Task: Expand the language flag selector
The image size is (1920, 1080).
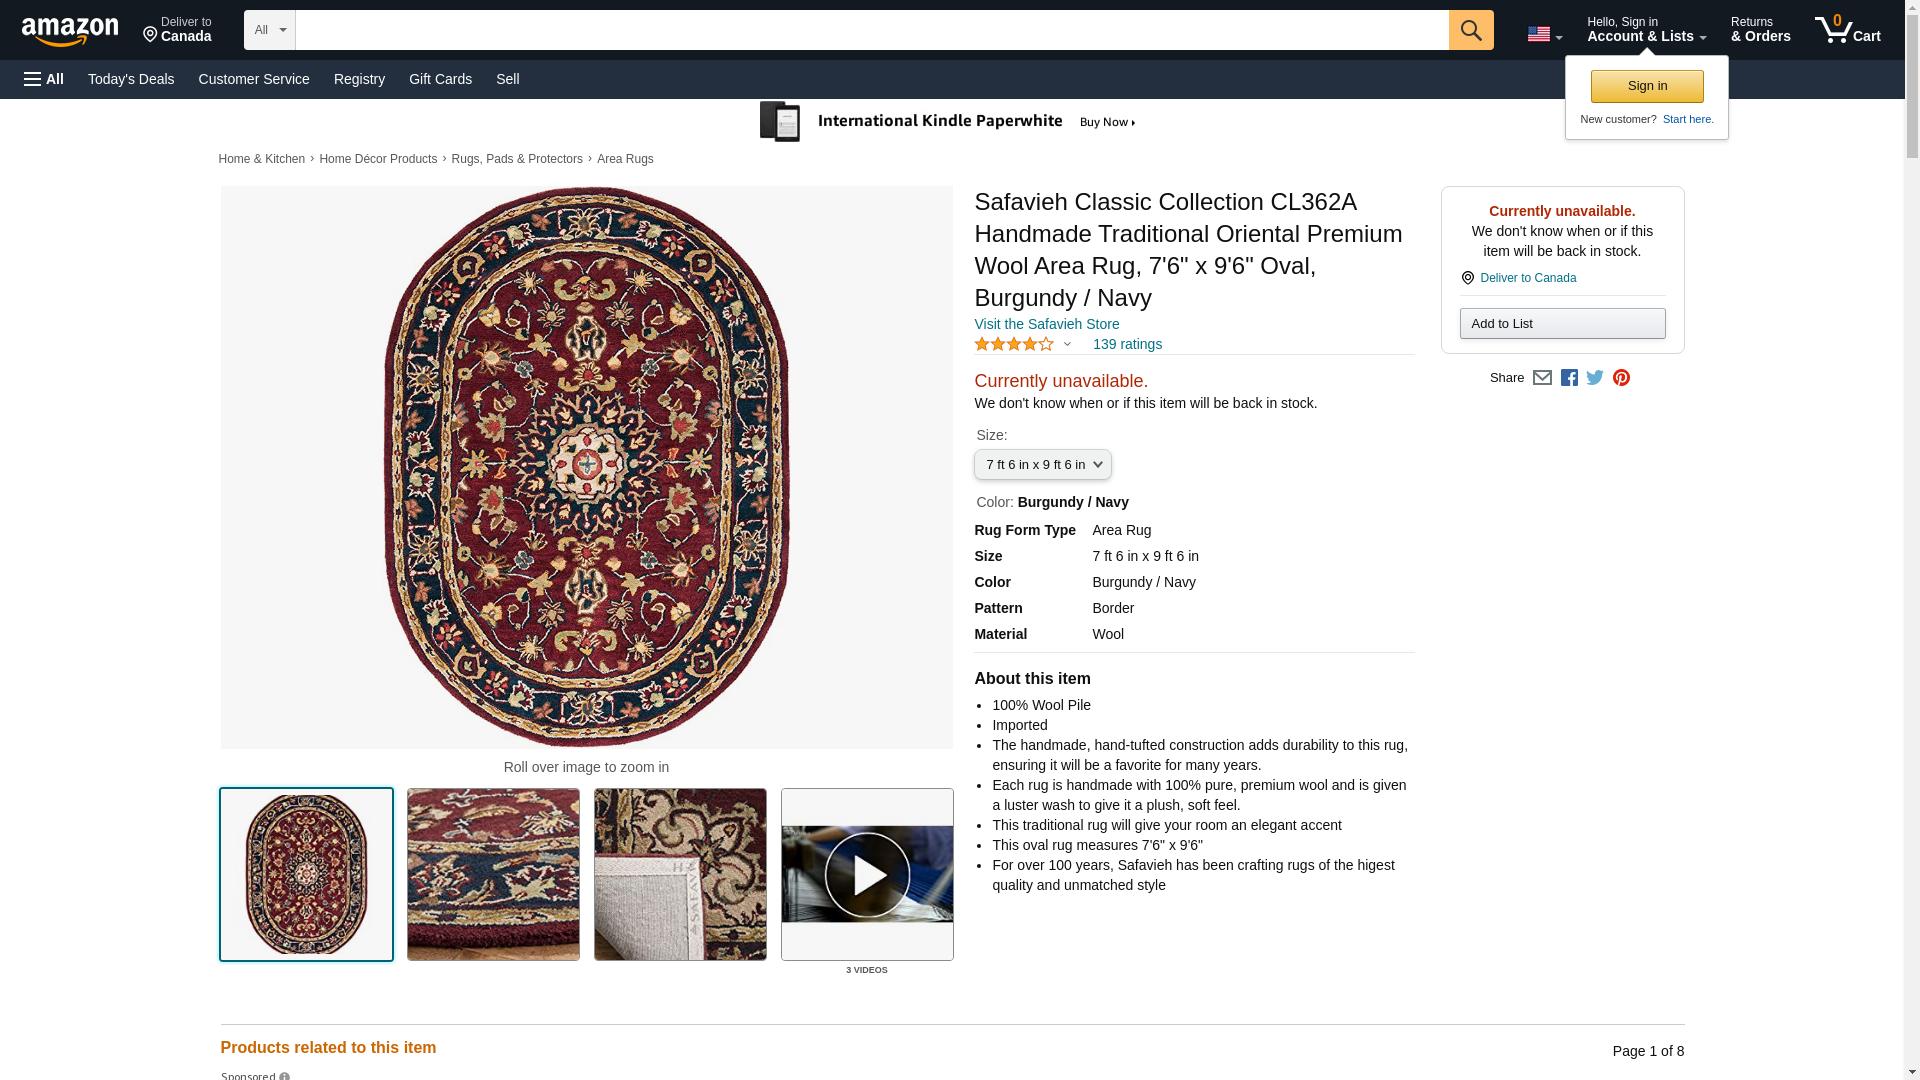Action: pyautogui.click(x=1544, y=34)
